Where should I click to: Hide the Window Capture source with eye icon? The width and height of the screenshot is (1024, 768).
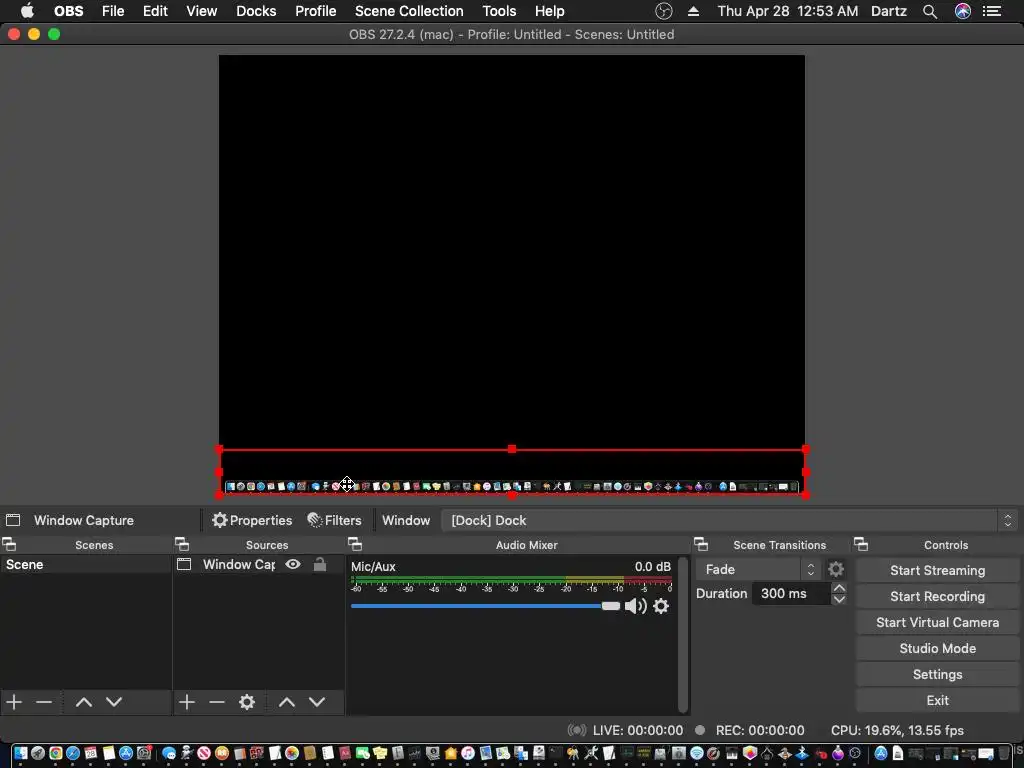click(x=293, y=564)
